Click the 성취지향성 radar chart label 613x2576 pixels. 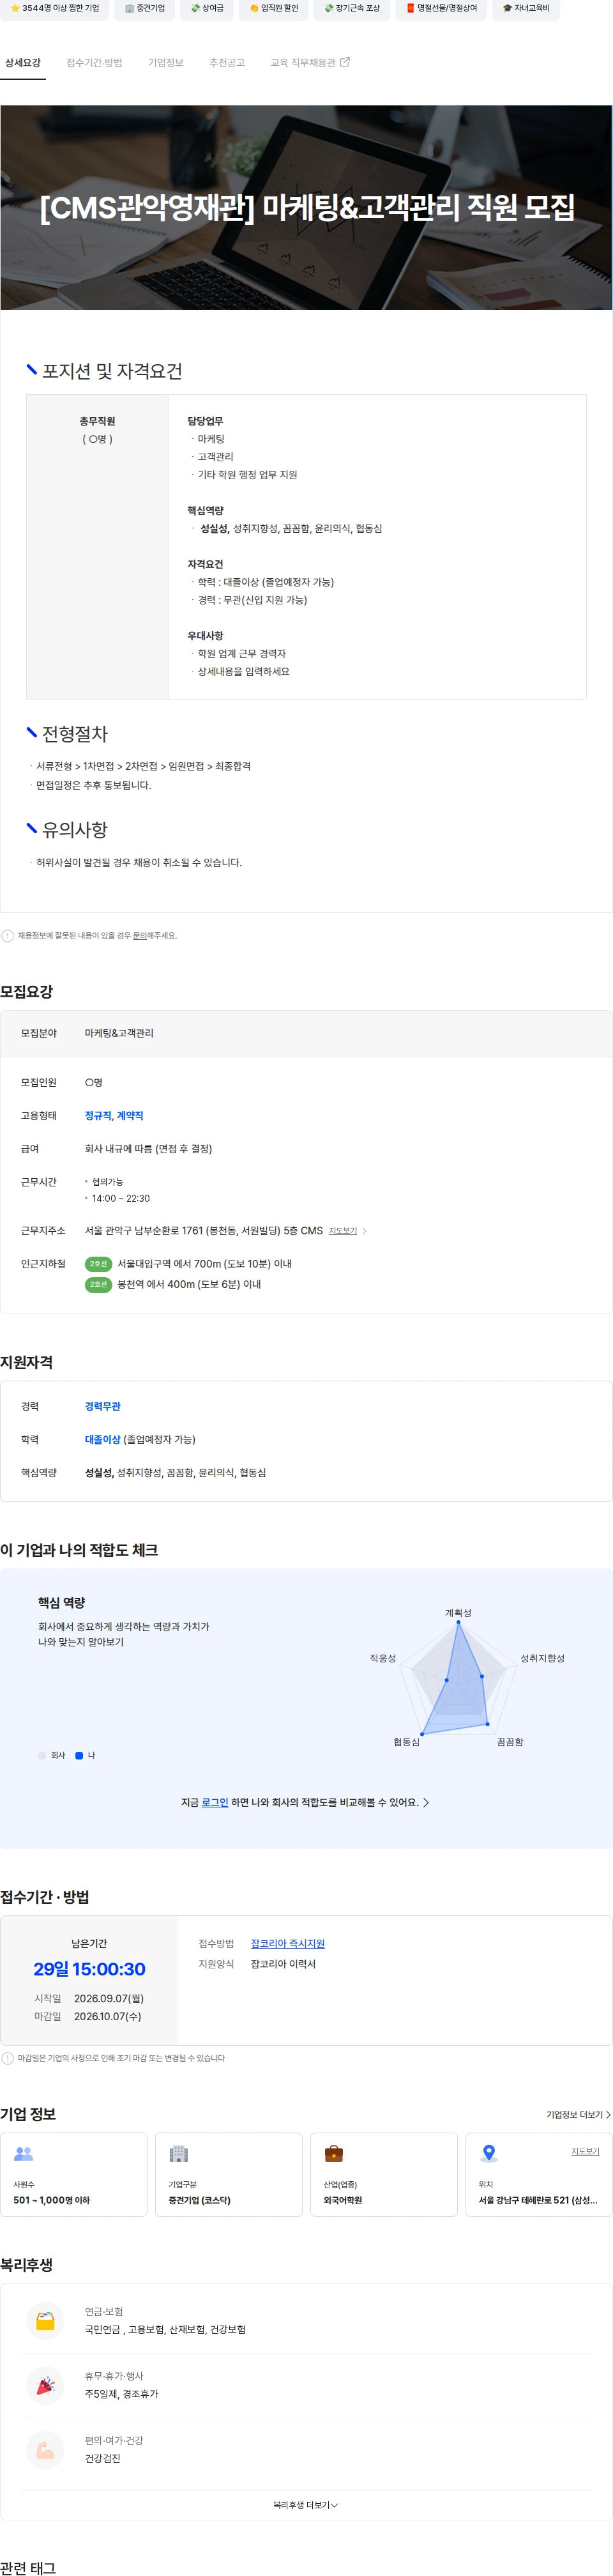coord(542,1658)
